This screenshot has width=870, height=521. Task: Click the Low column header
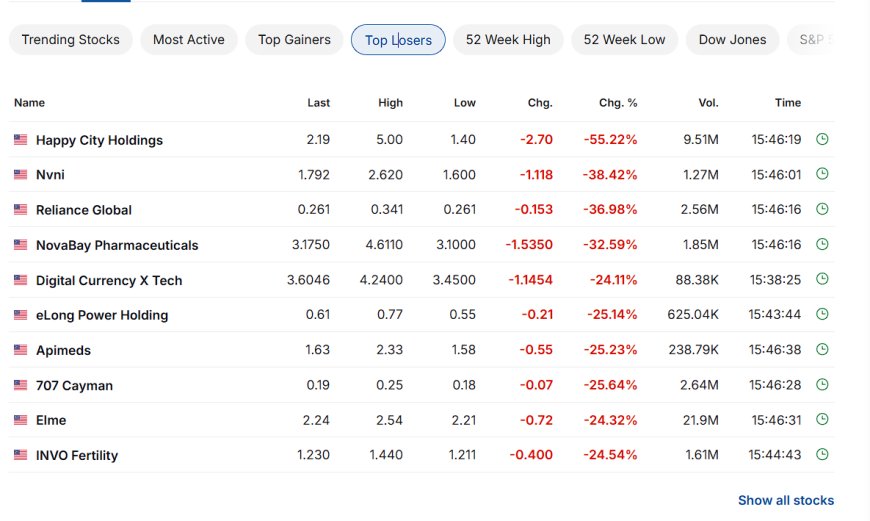(x=464, y=103)
